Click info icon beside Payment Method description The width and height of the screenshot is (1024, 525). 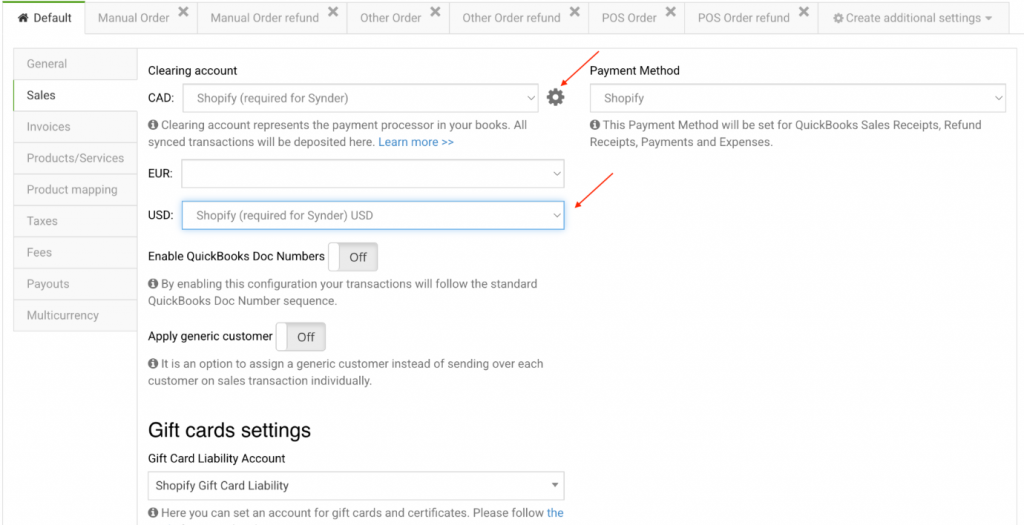click(595, 125)
